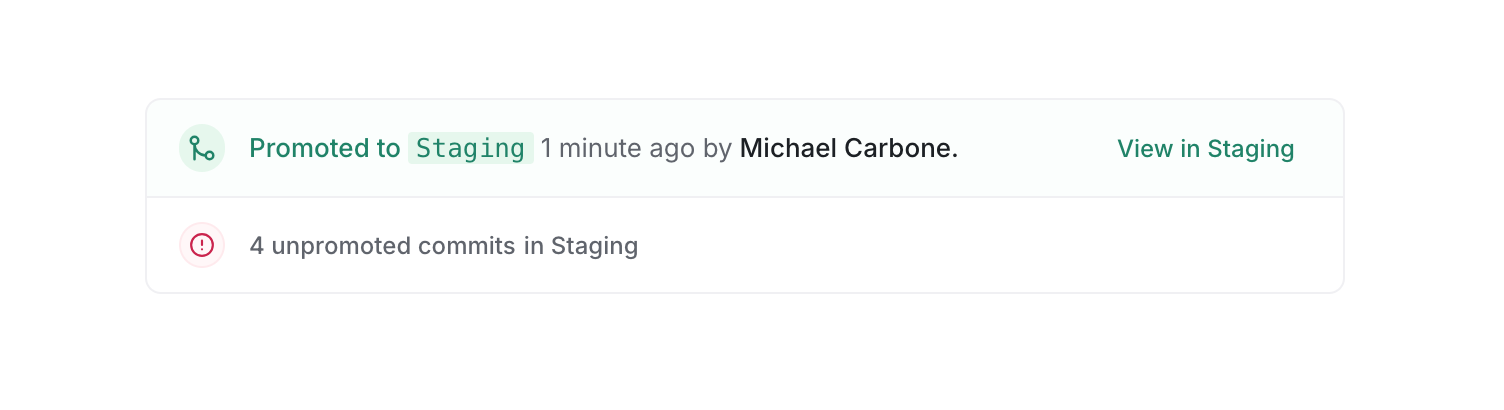1504x410 pixels.
Task: Click the red alert circle icon
Action: tap(202, 245)
